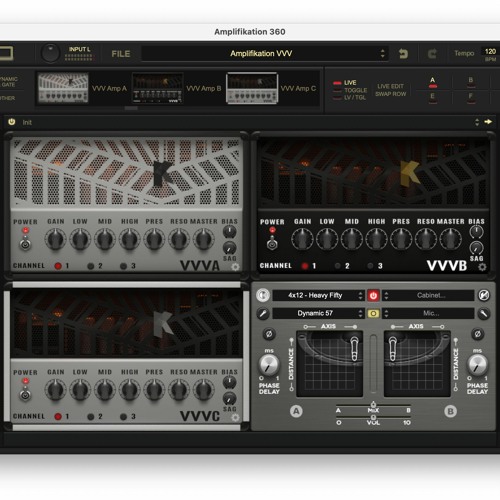Viewport: 500px width, 500px height.
Task: Toggle the red cabinet power button
Action: click(x=373, y=295)
